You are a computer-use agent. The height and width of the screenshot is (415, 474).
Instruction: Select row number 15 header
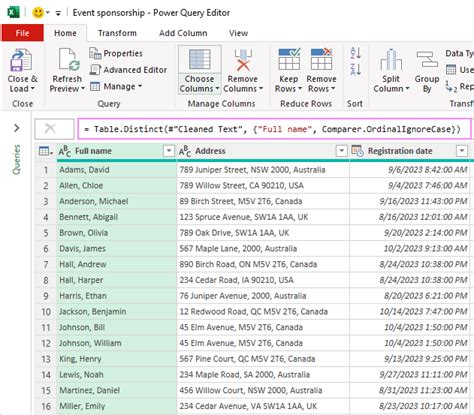46,391
